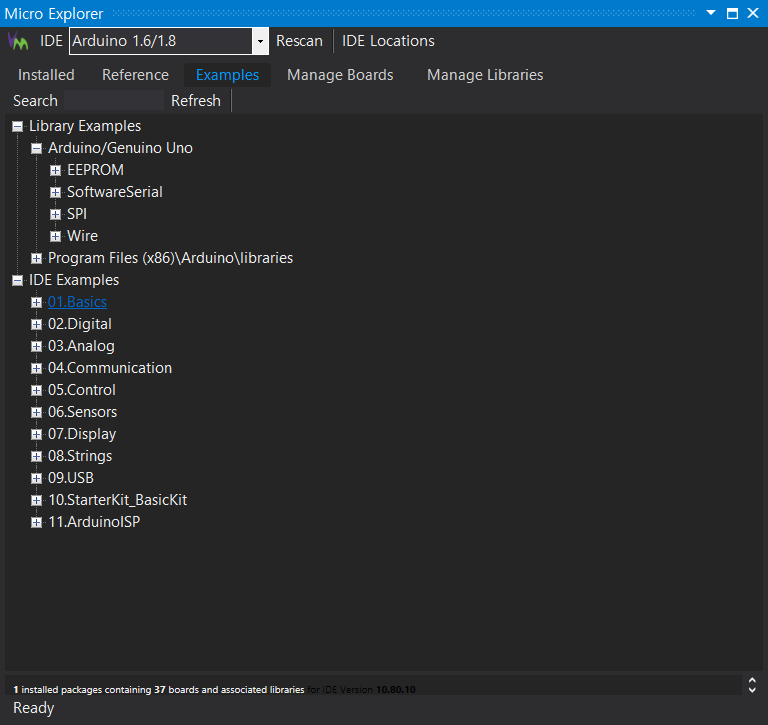The width and height of the screenshot is (768, 725).
Task: Select the 03.Analog tree item
Action: [81, 346]
